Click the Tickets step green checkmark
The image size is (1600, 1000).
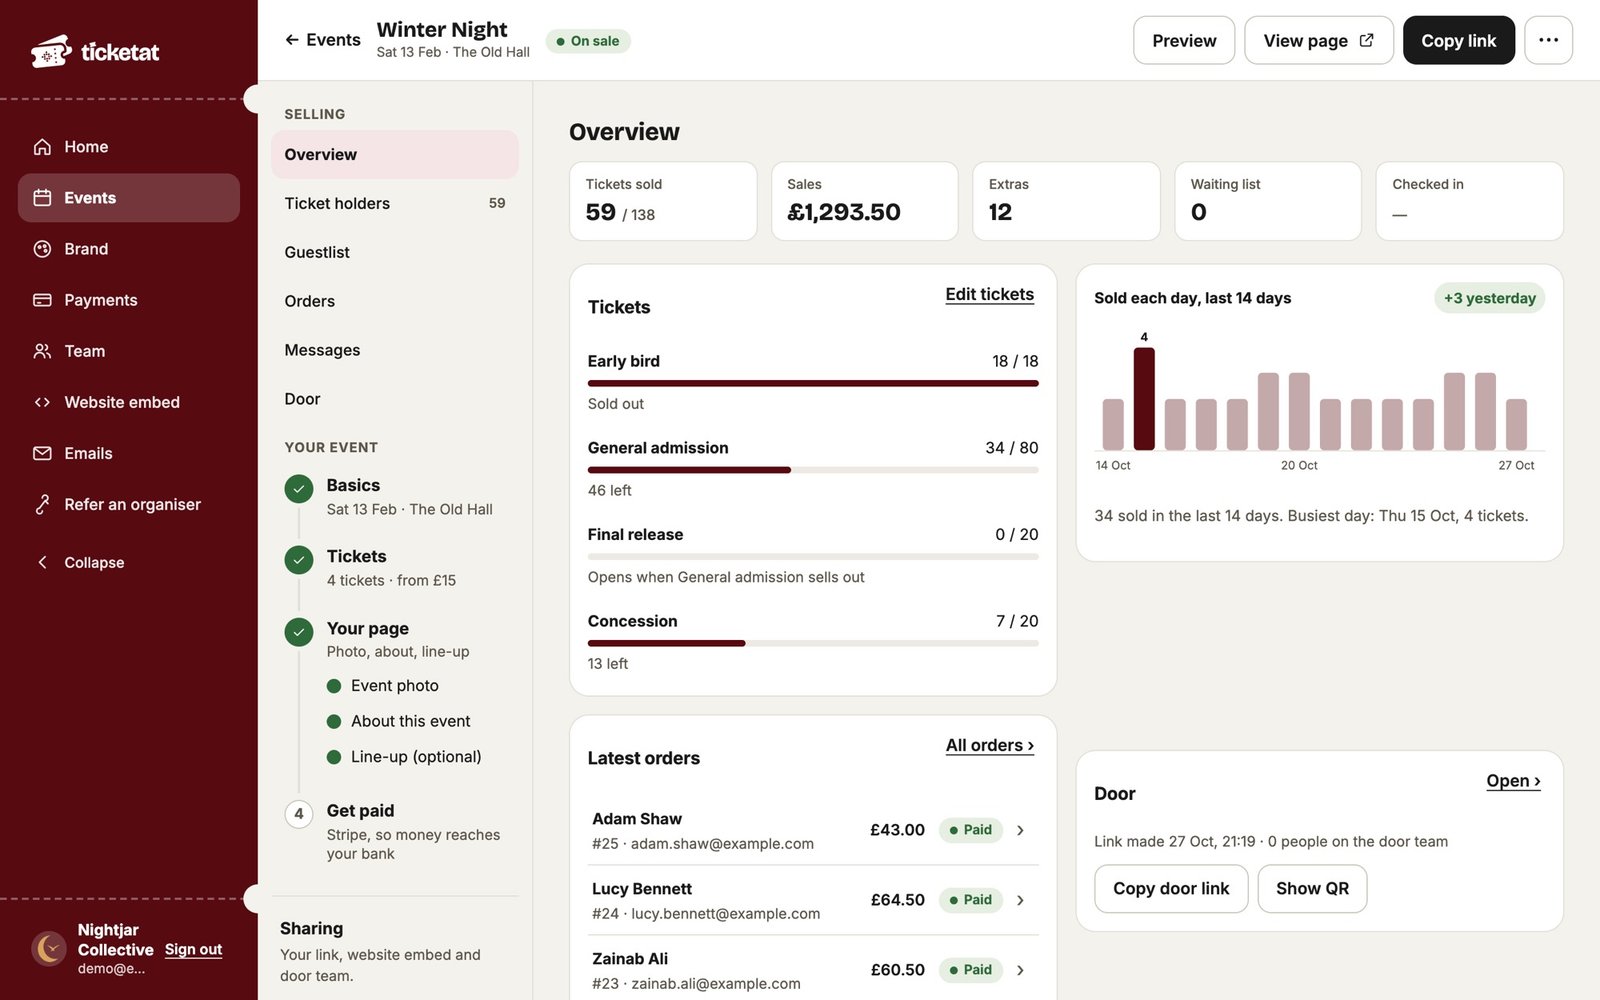298,560
